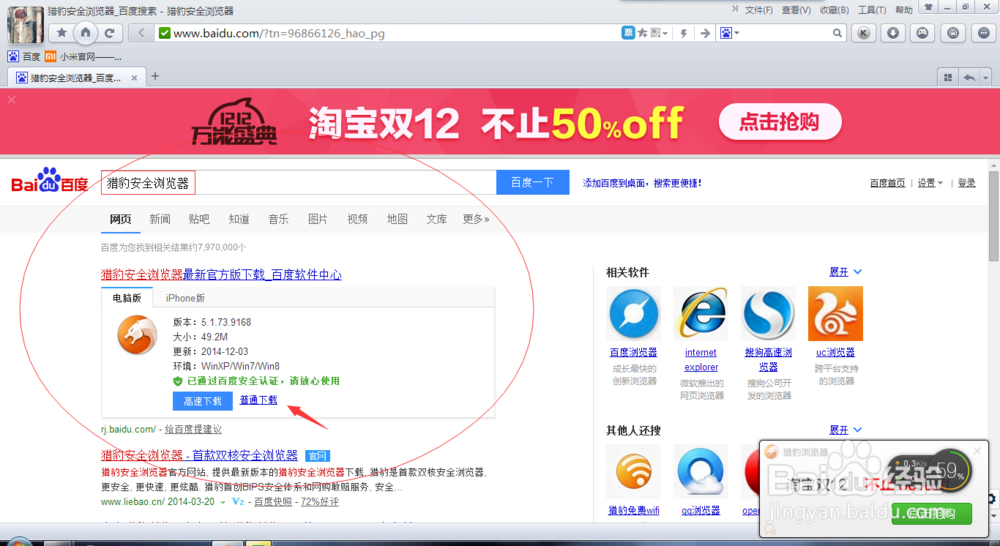This screenshot has width=1000, height=546.
Task: Click the restore closed tab arrow
Action: point(969,77)
